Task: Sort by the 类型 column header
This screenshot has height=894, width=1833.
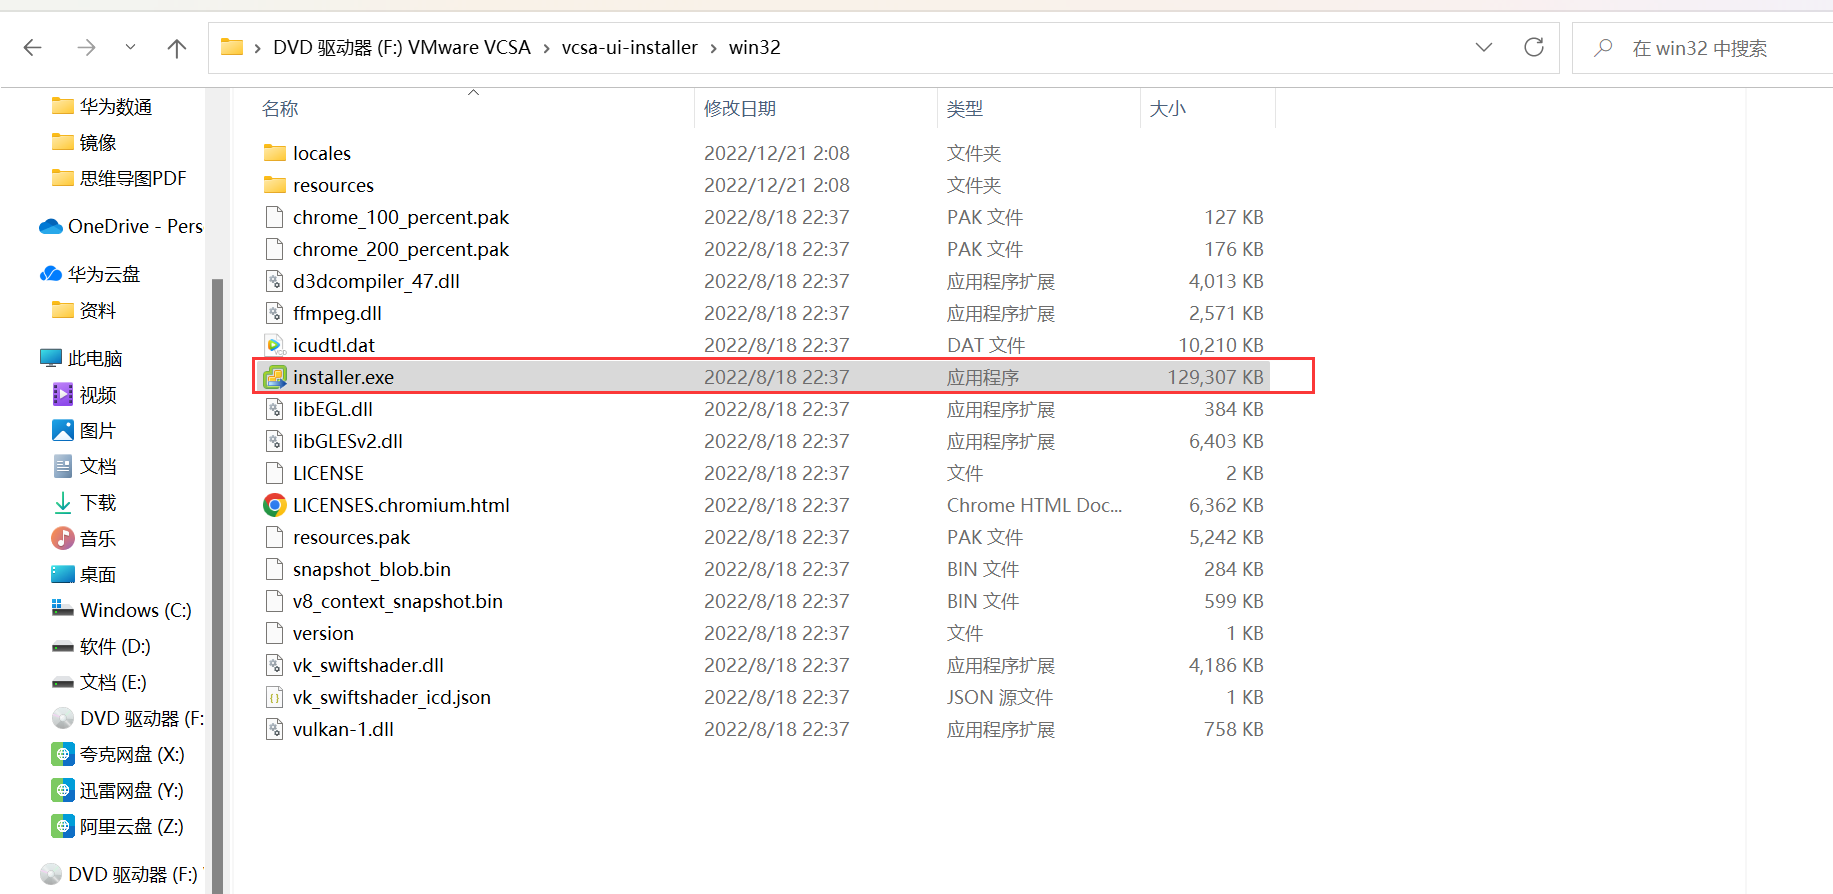Action: [965, 108]
